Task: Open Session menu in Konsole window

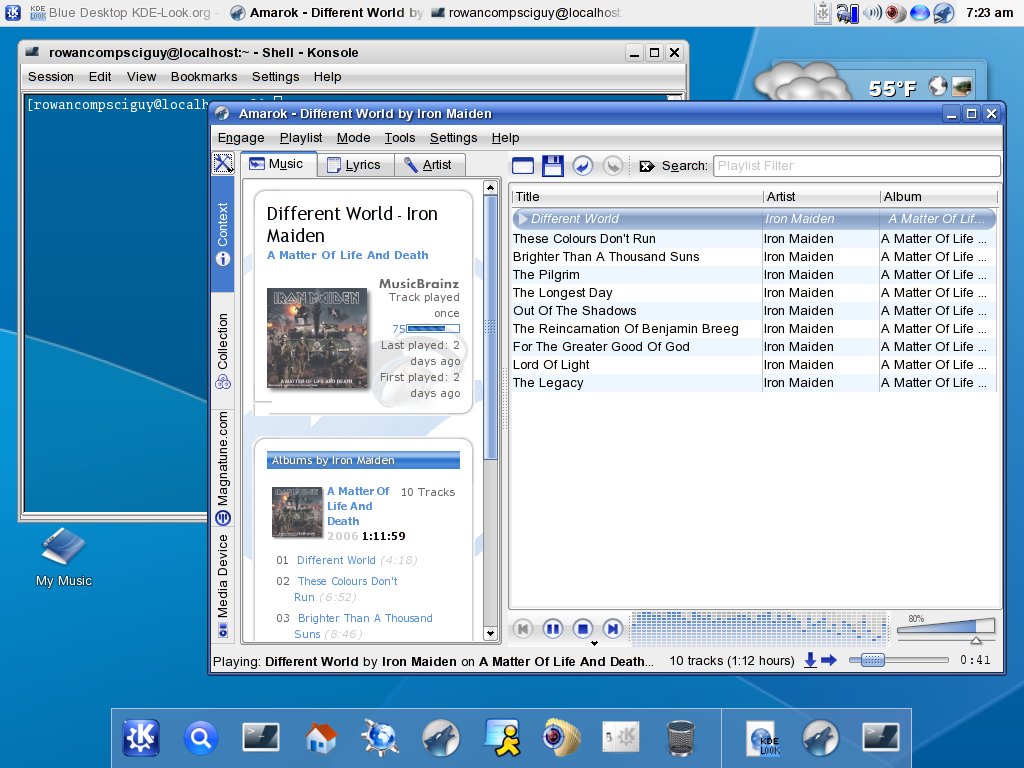Action: 50,77
